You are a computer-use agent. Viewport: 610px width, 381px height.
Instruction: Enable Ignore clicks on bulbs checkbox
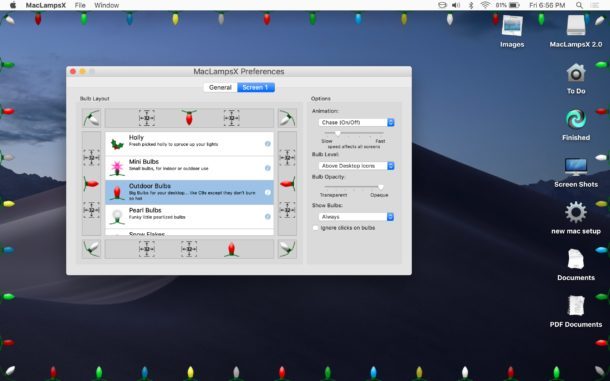pyautogui.click(x=316, y=228)
